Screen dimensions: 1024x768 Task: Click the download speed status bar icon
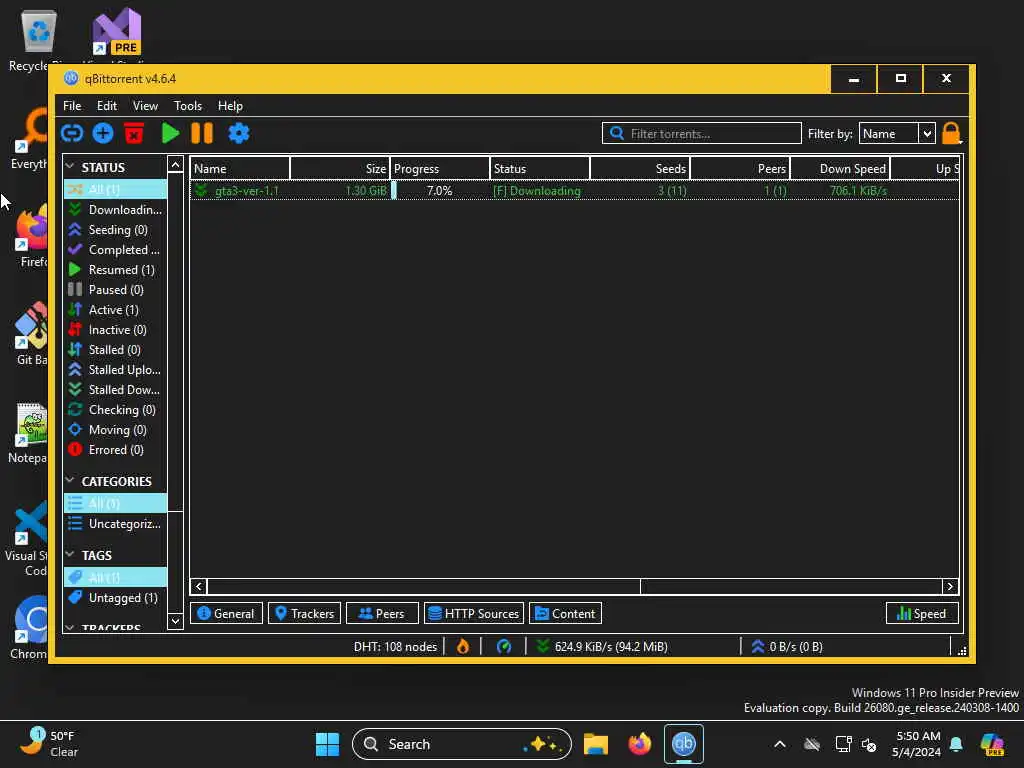coord(542,647)
